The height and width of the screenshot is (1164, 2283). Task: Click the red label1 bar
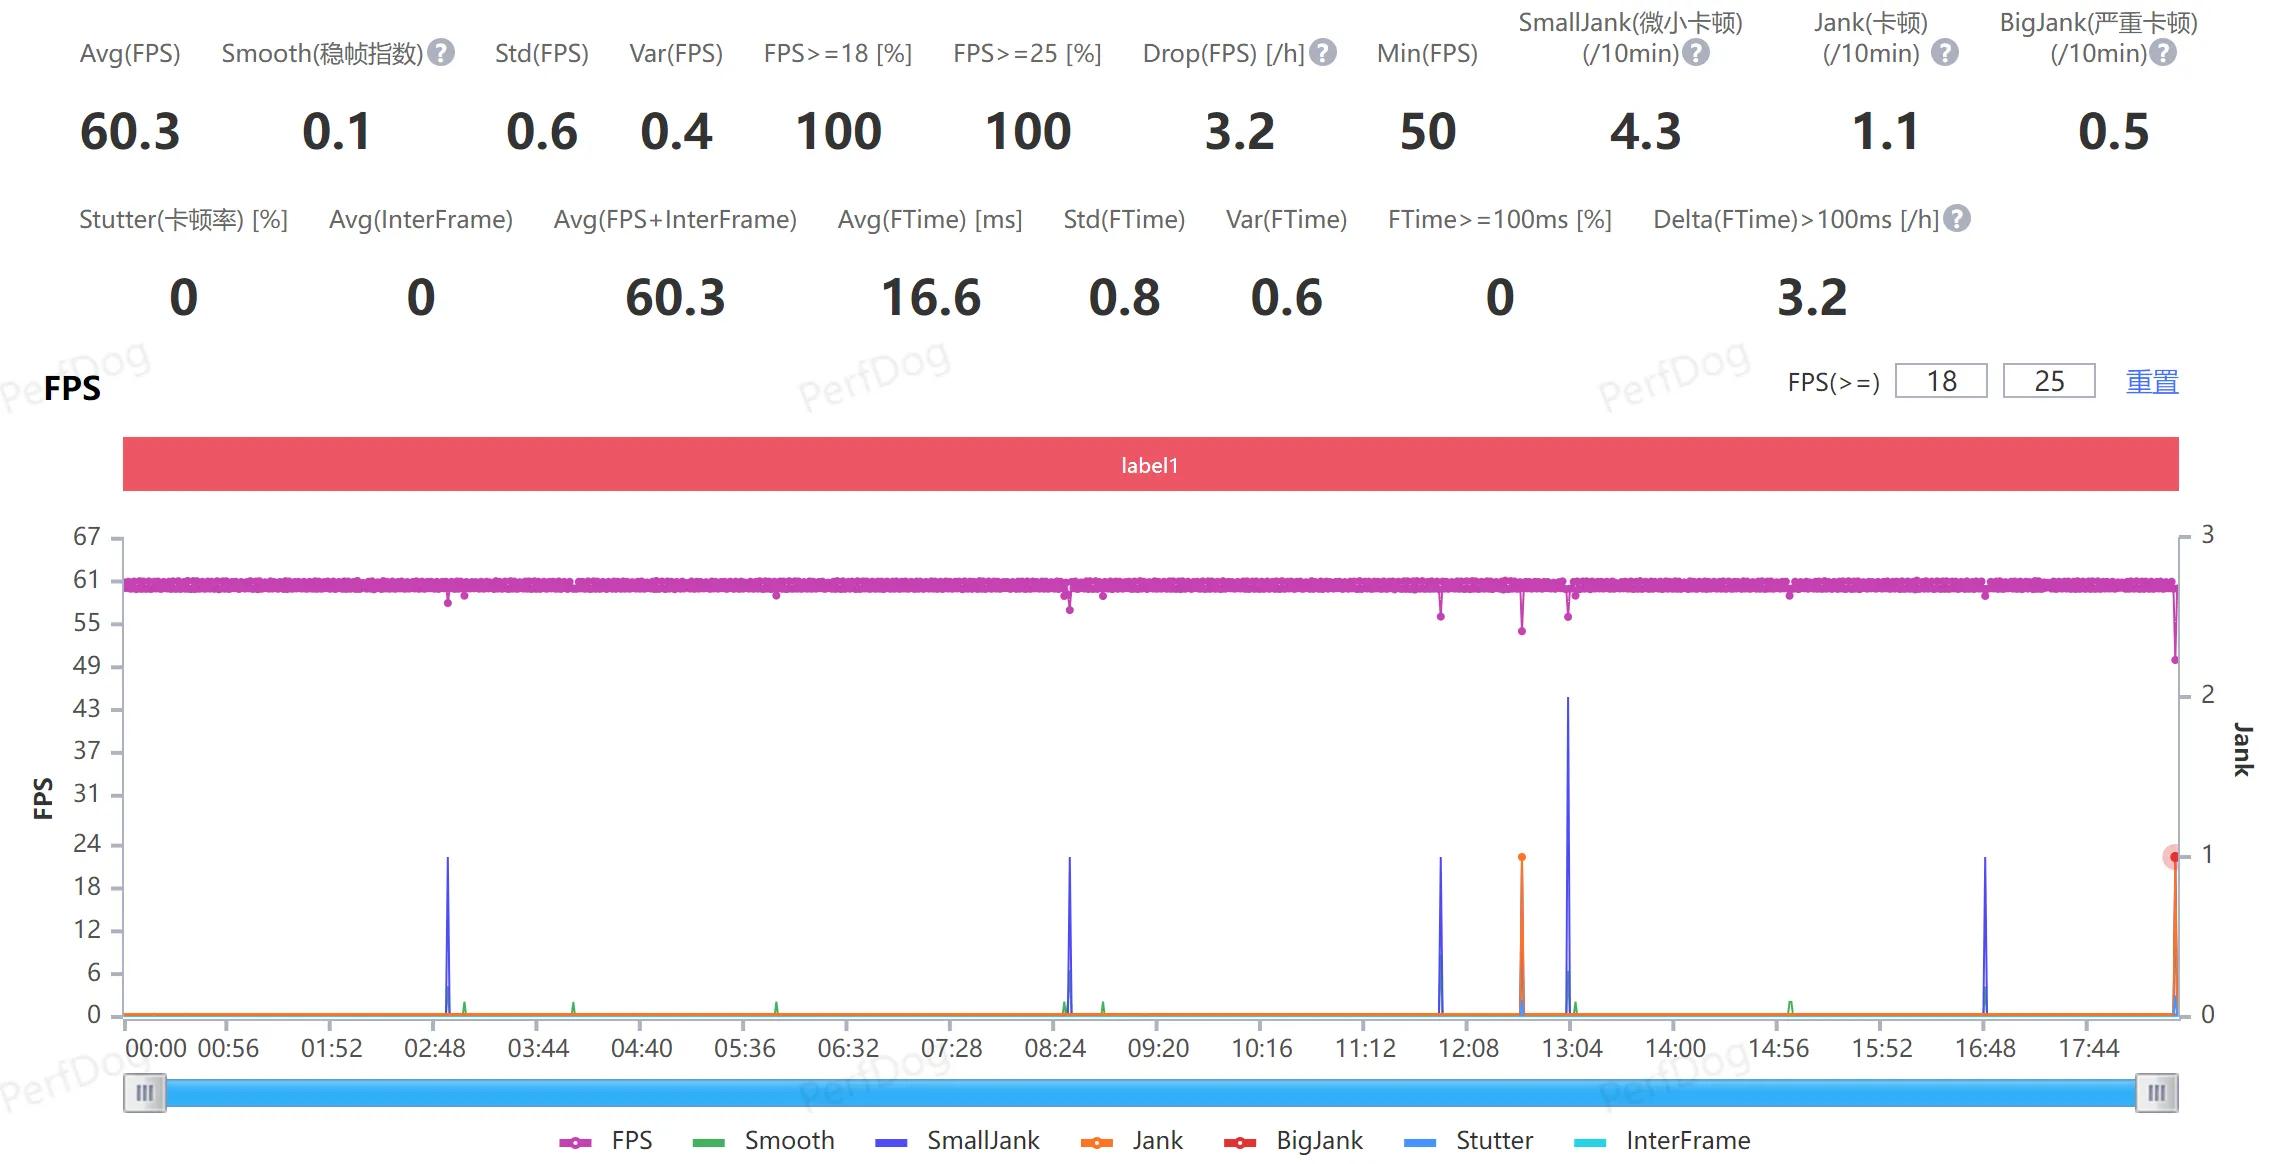(1150, 465)
